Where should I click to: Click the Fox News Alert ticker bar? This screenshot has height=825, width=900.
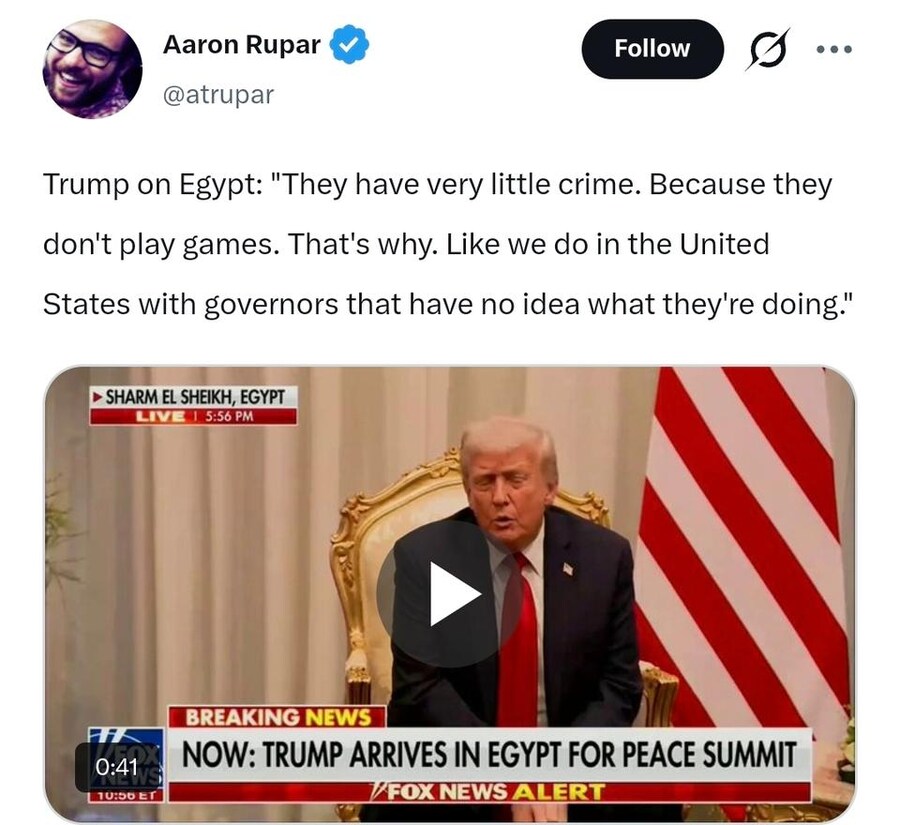point(490,792)
